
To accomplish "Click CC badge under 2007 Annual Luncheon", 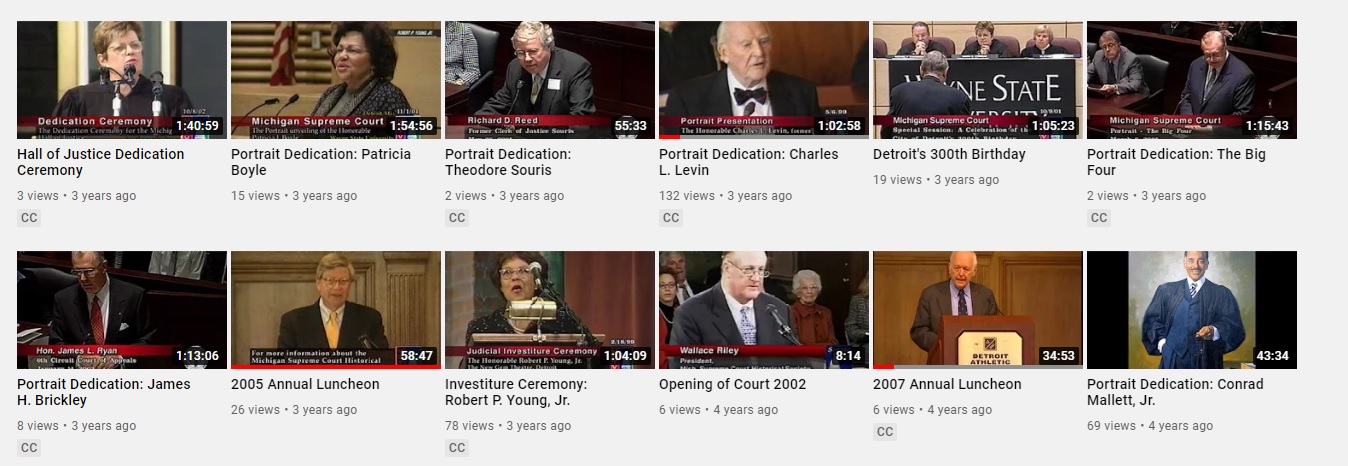I will [x=885, y=432].
